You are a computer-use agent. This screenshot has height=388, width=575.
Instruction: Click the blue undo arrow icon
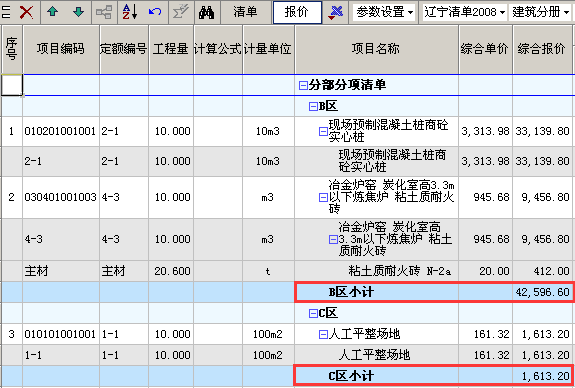point(155,12)
